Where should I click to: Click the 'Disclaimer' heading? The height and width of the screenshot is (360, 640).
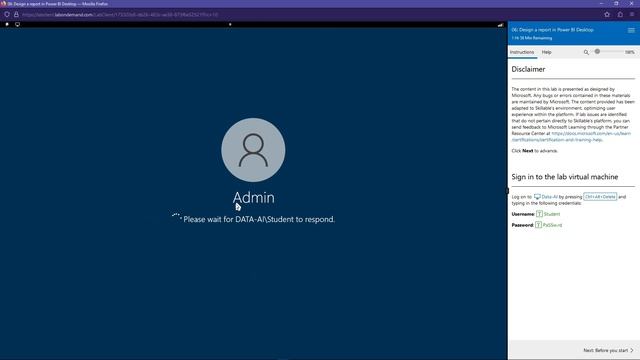[528, 69]
